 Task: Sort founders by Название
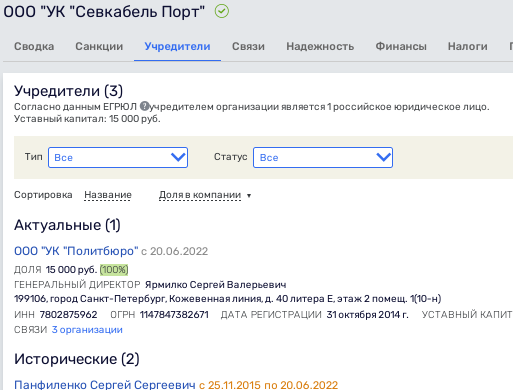tap(108, 195)
